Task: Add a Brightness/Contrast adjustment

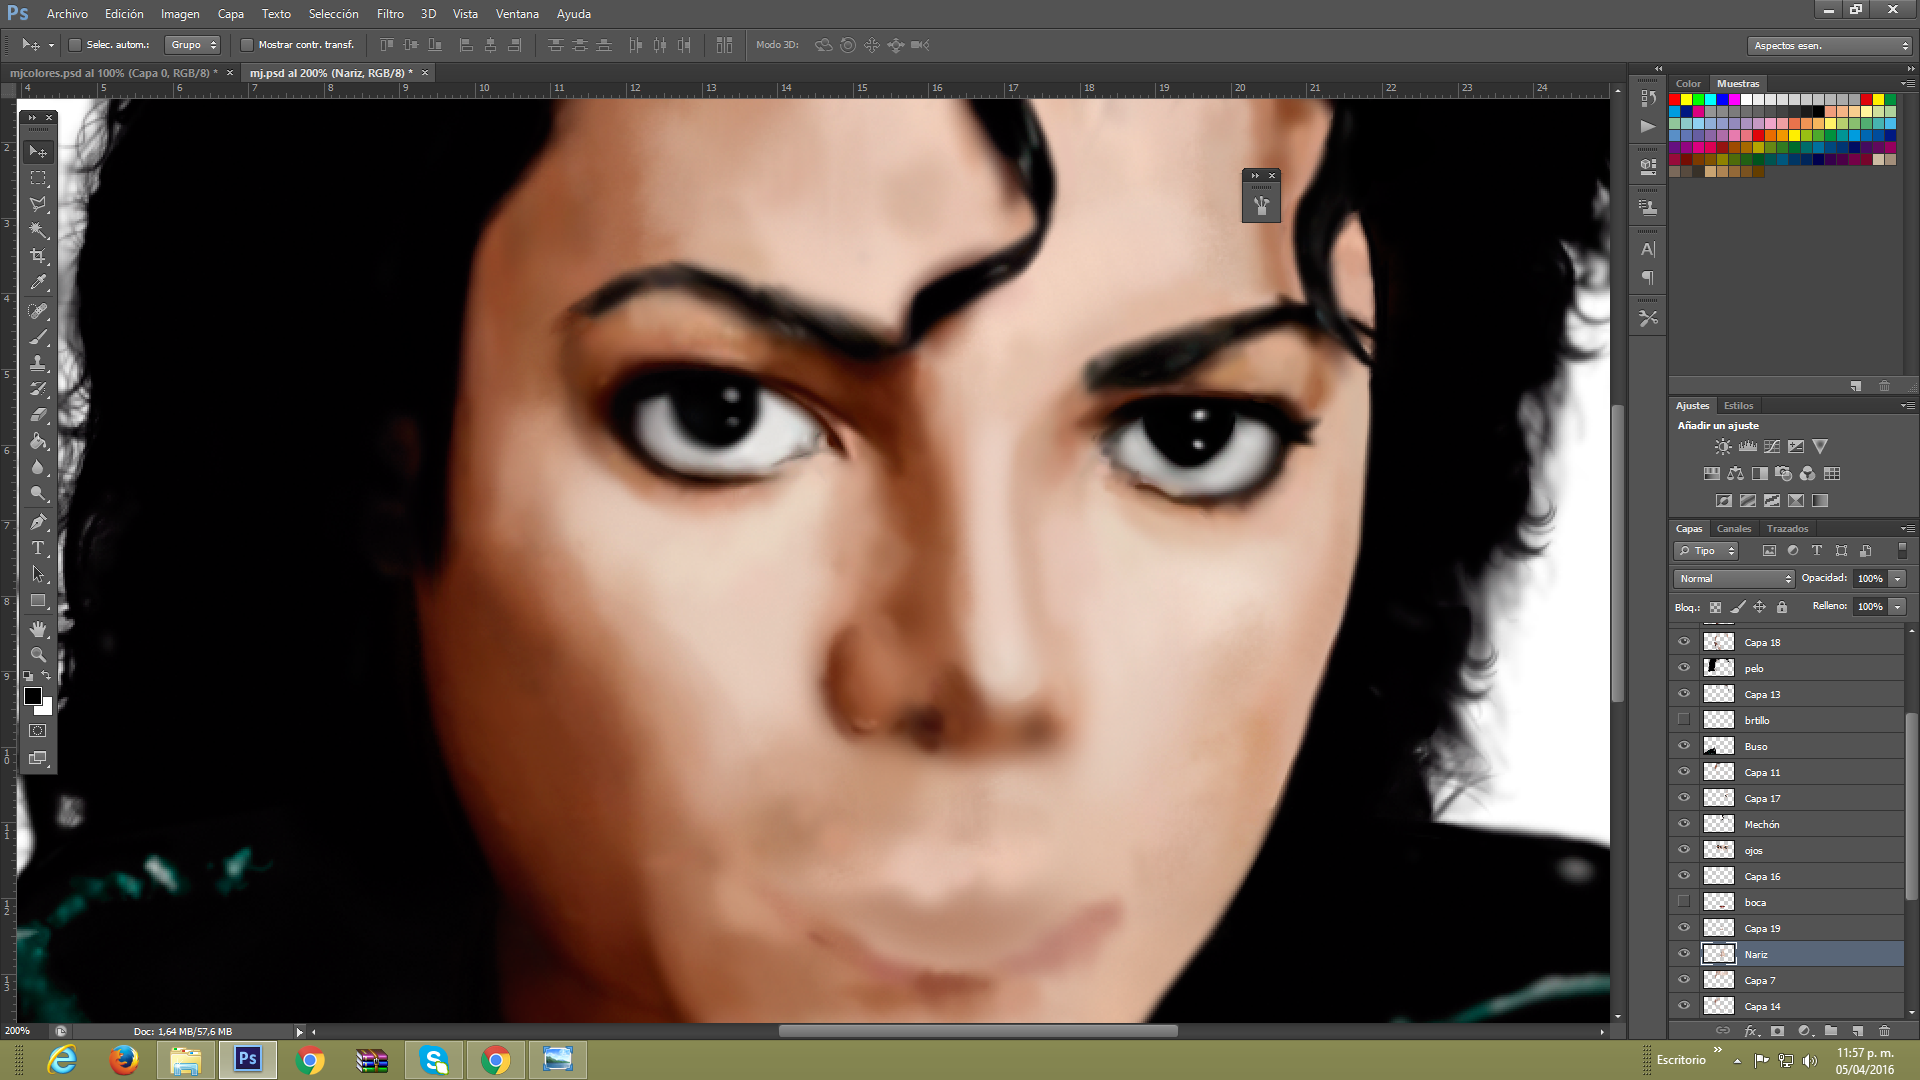Action: pos(1723,447)
